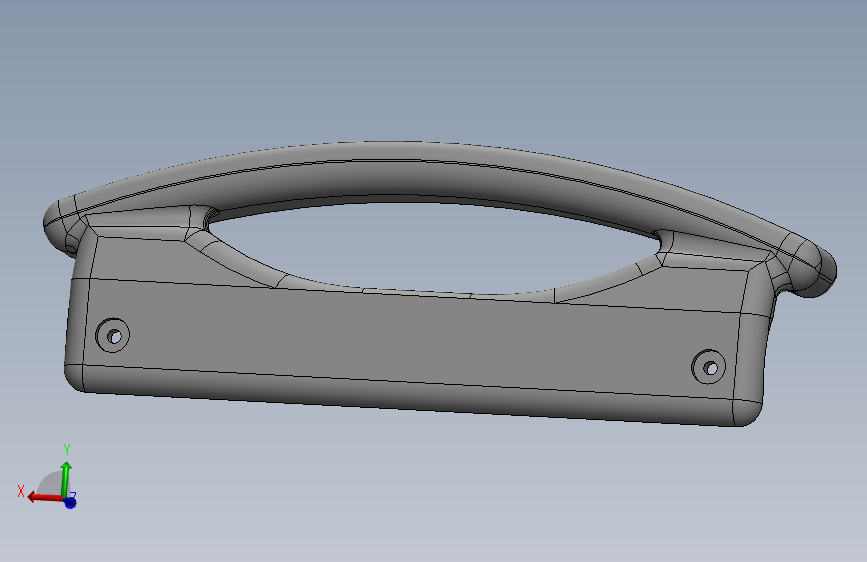The width and height of the screenshot is (867, 562).
Task: Click the red X axis arrow of triad
Action: point(45,497)
